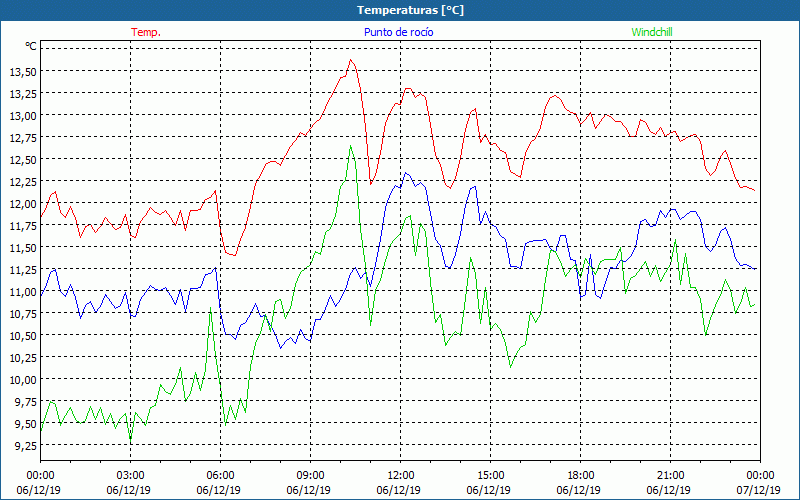
Task: Click the 12:00 time axis label
Action: [x=401, y=476]
